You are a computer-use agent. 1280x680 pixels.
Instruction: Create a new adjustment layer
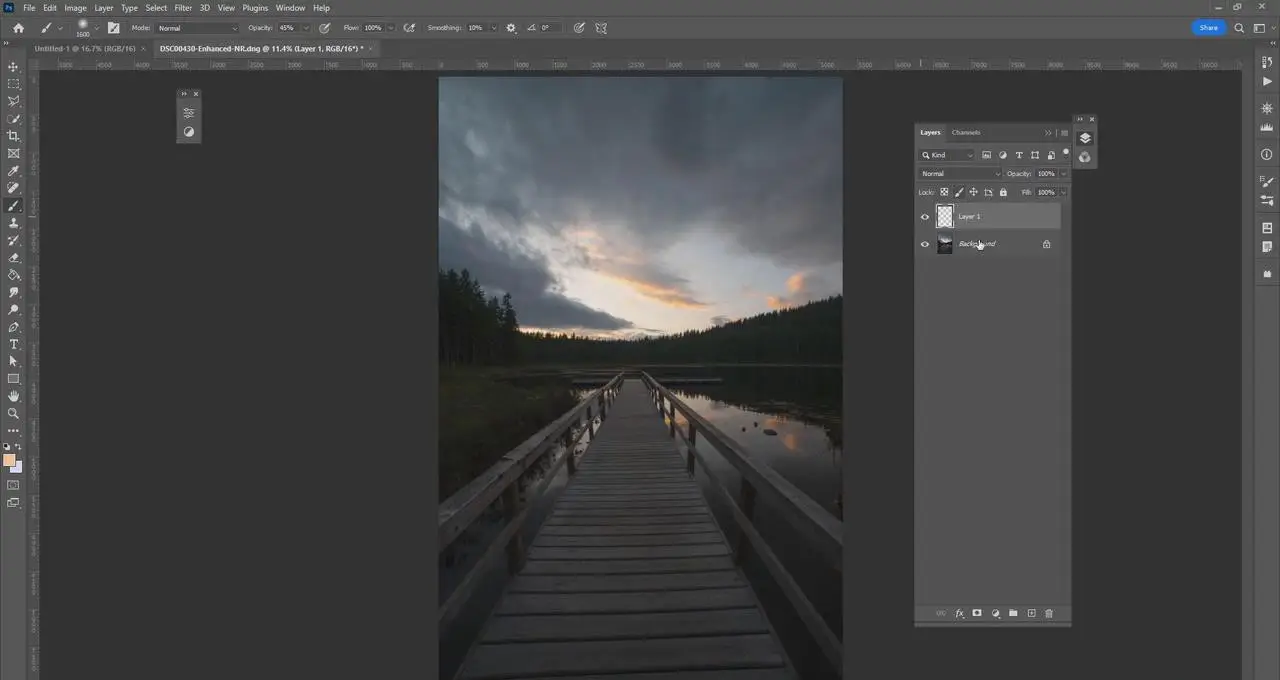(995, 613)
